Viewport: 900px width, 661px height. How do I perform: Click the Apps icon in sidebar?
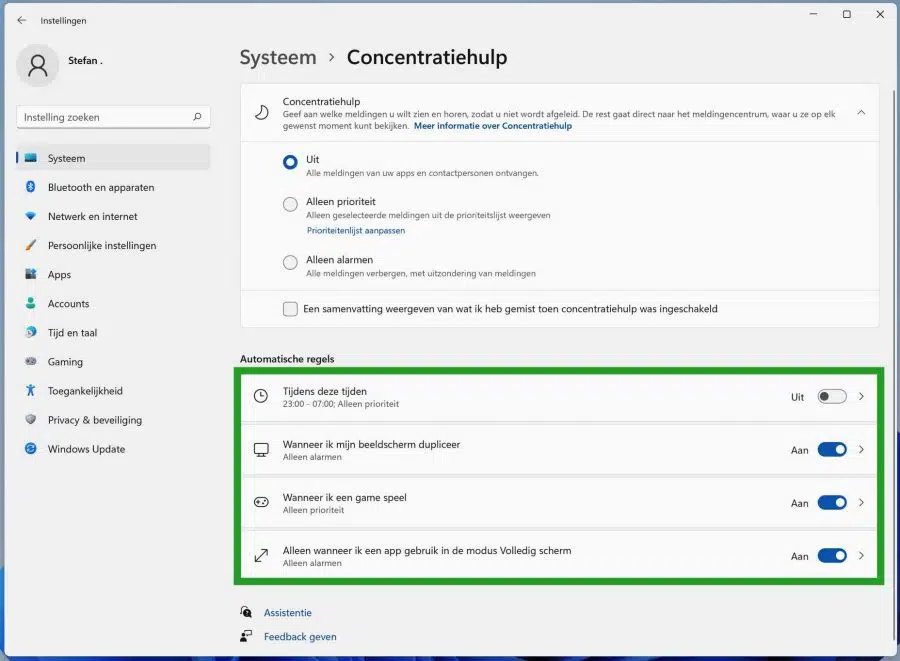[30, 274]
